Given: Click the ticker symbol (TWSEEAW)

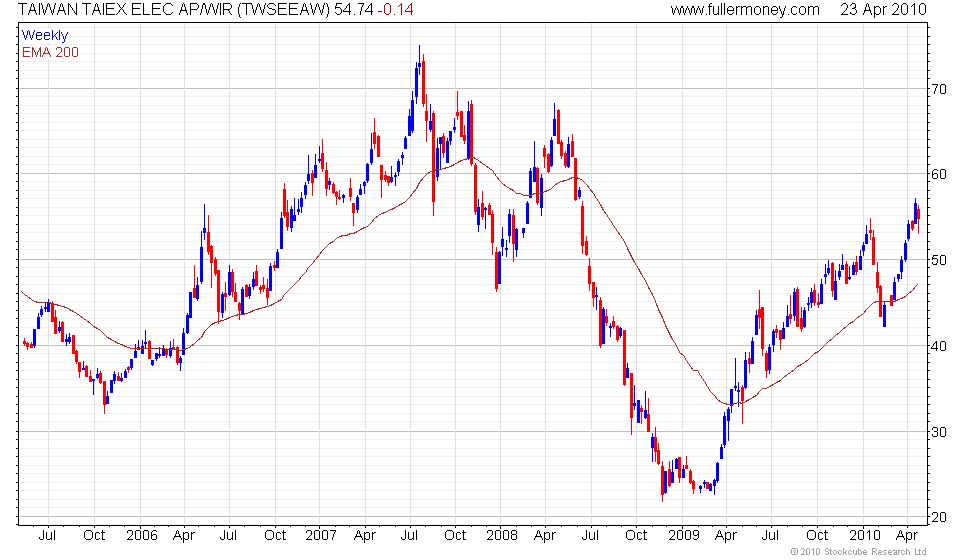Looking at the screenshot, I should click(284, 9).
